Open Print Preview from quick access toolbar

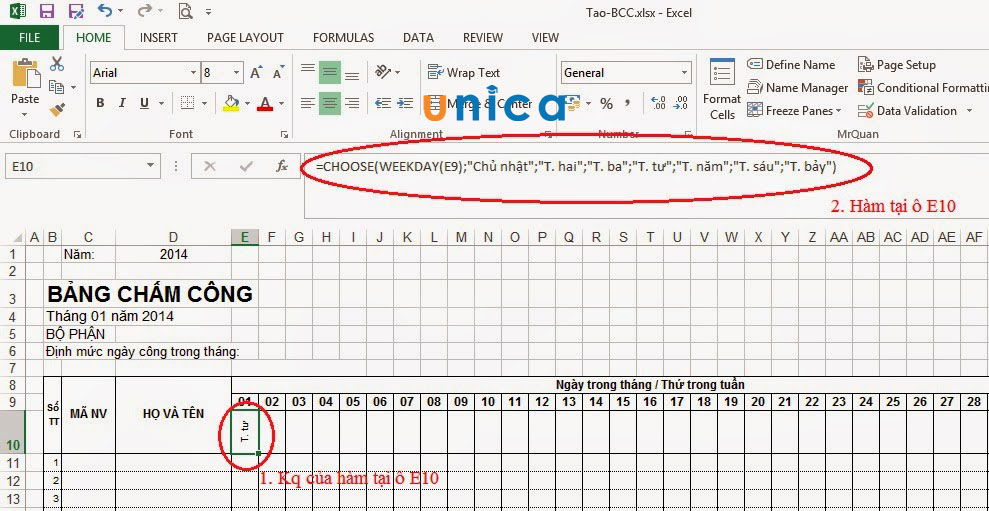tap(185, 11)
